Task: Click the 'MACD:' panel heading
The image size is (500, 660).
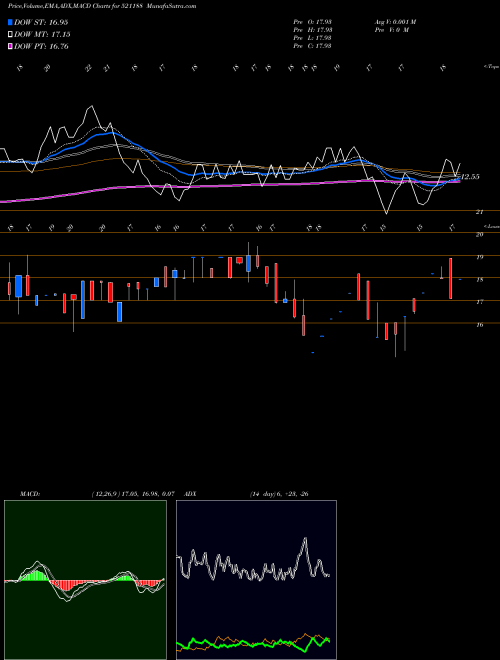Action: tap(30, 494)
